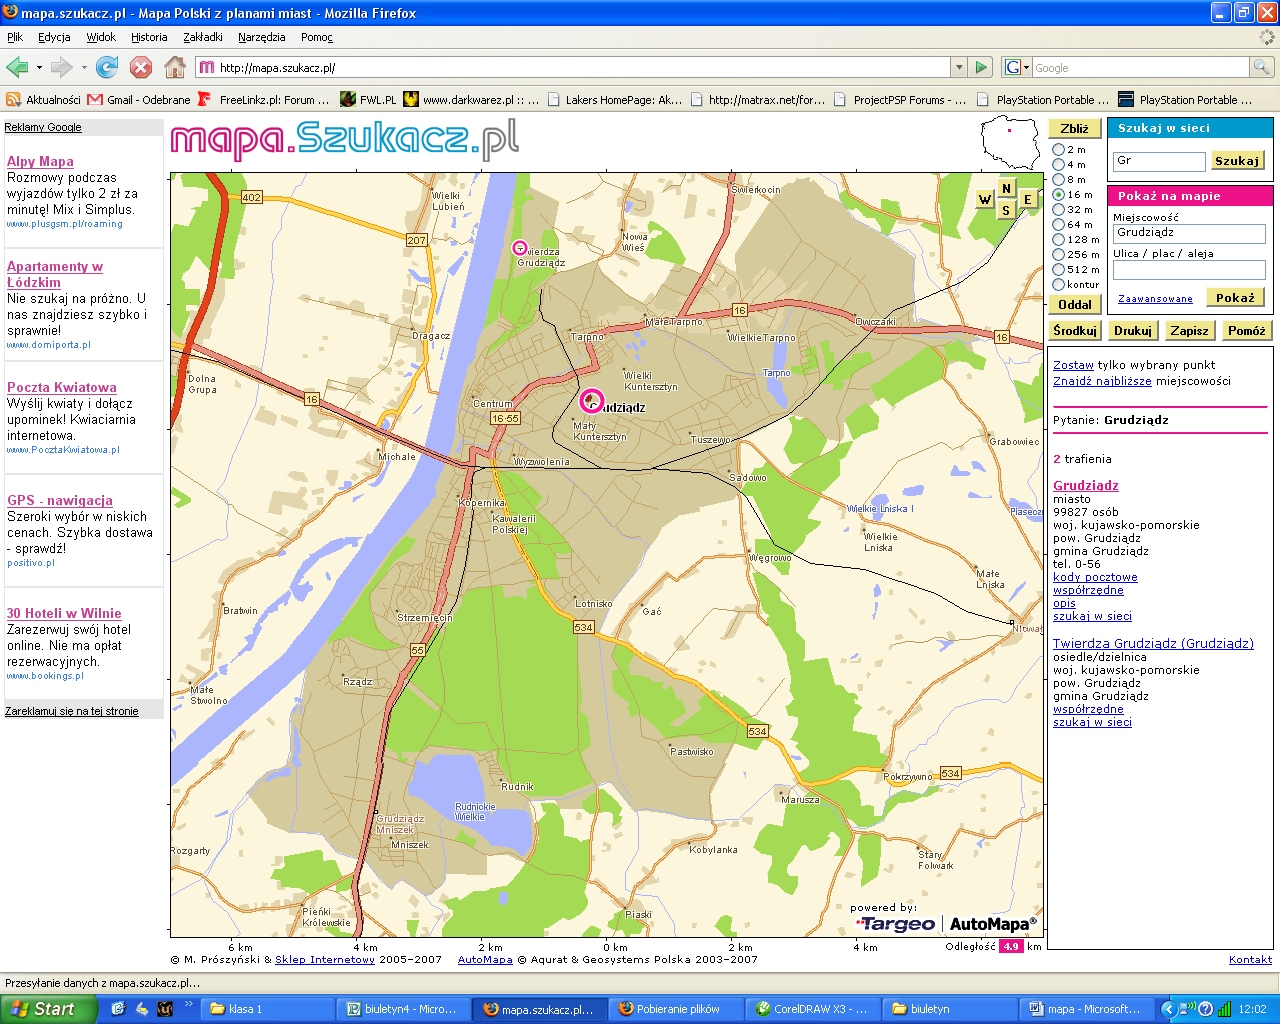Select the 2 m zoom level
The image size is (1280, 1024).
[x=1059, y=150]
